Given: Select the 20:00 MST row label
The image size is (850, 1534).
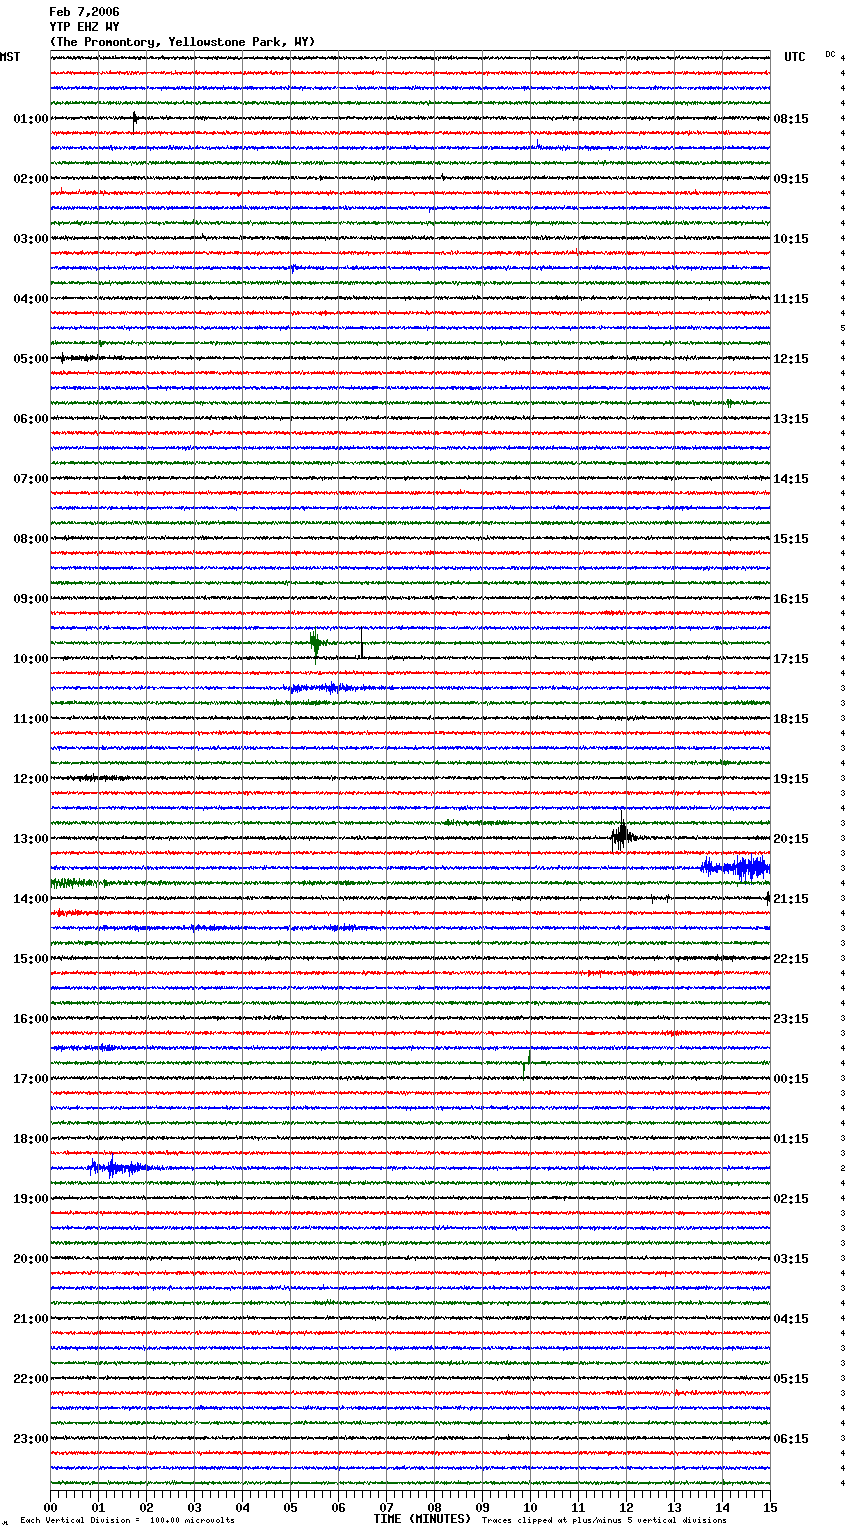Looking at the screenshot, I should point(31,1259).
